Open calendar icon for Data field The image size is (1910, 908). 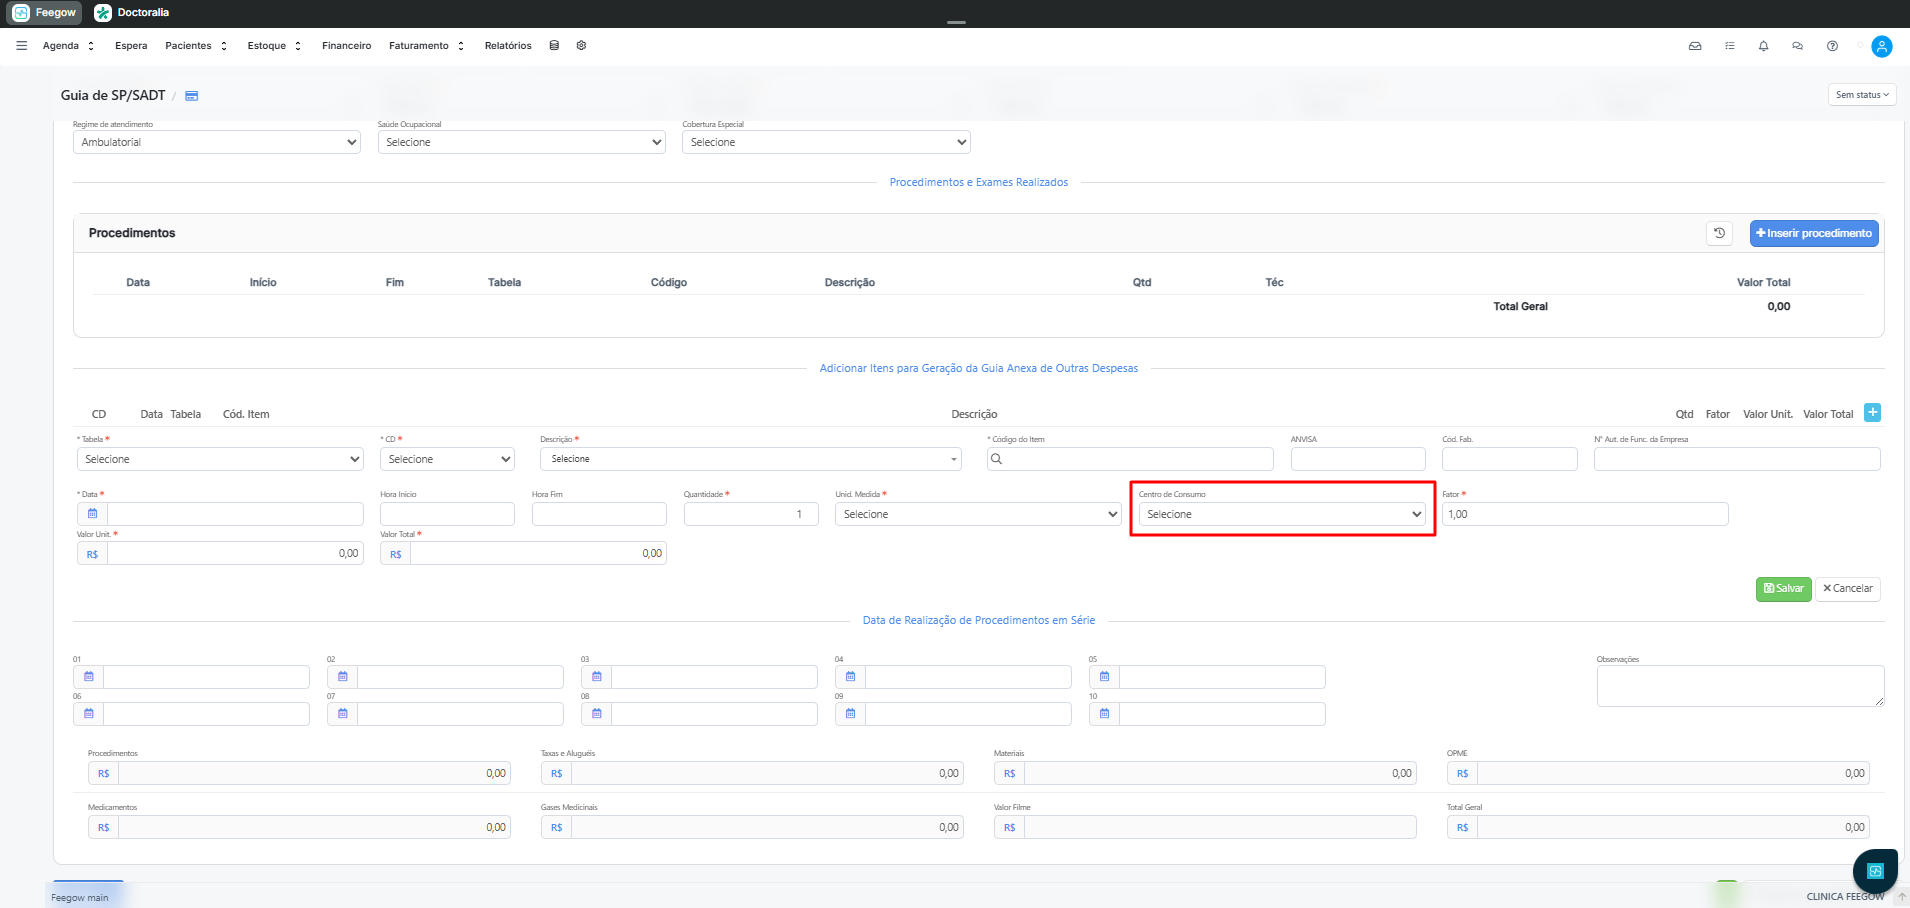92,514
